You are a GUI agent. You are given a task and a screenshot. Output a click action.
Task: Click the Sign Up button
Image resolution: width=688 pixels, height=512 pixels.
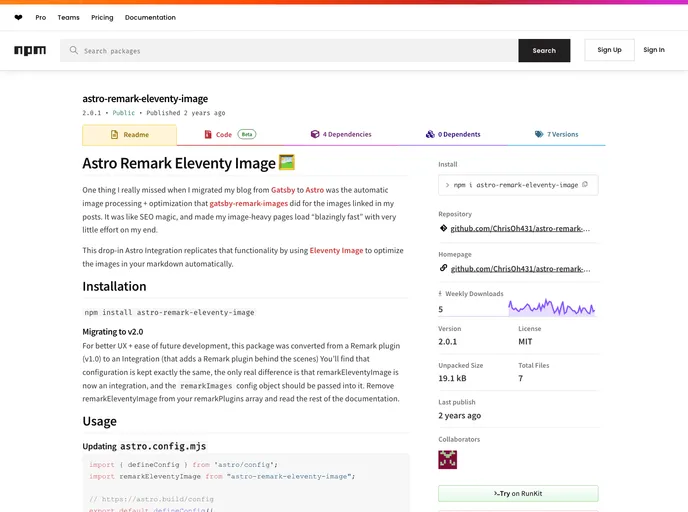click(x=609, y=50)
